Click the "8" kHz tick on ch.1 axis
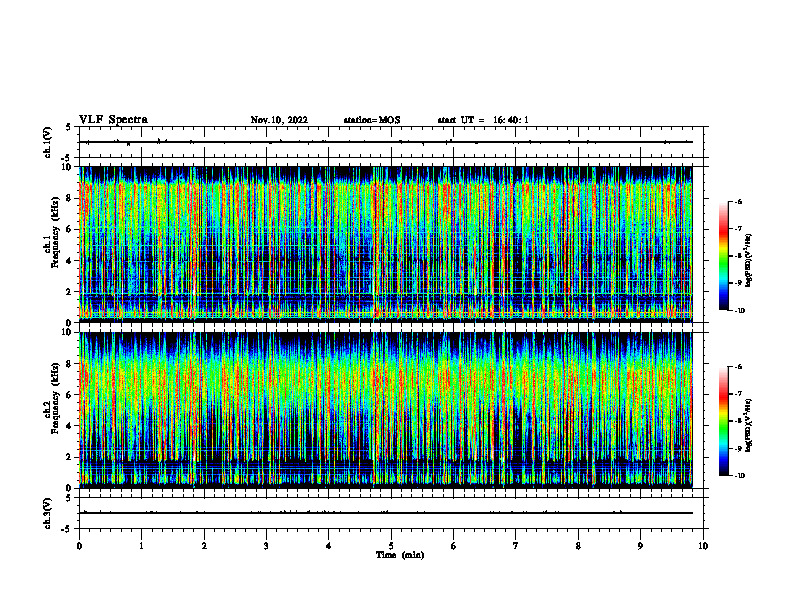This screenshot has height=612, width=792. [x=70, y=198]
